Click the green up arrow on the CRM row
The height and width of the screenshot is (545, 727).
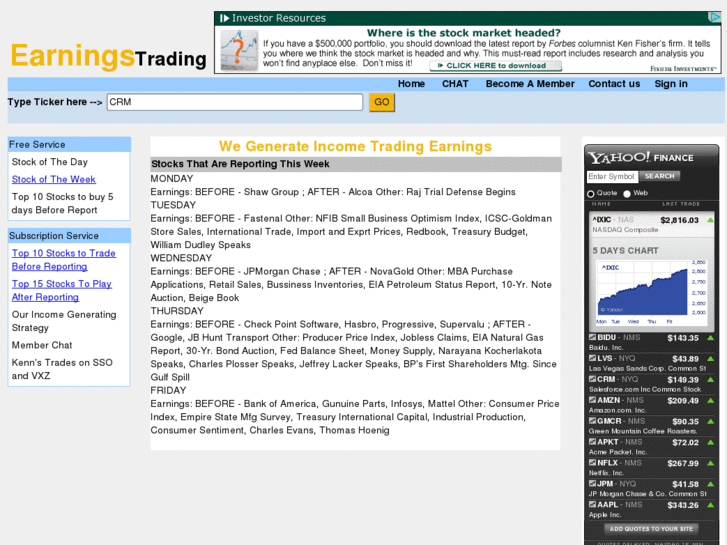[x=710, y=379]
